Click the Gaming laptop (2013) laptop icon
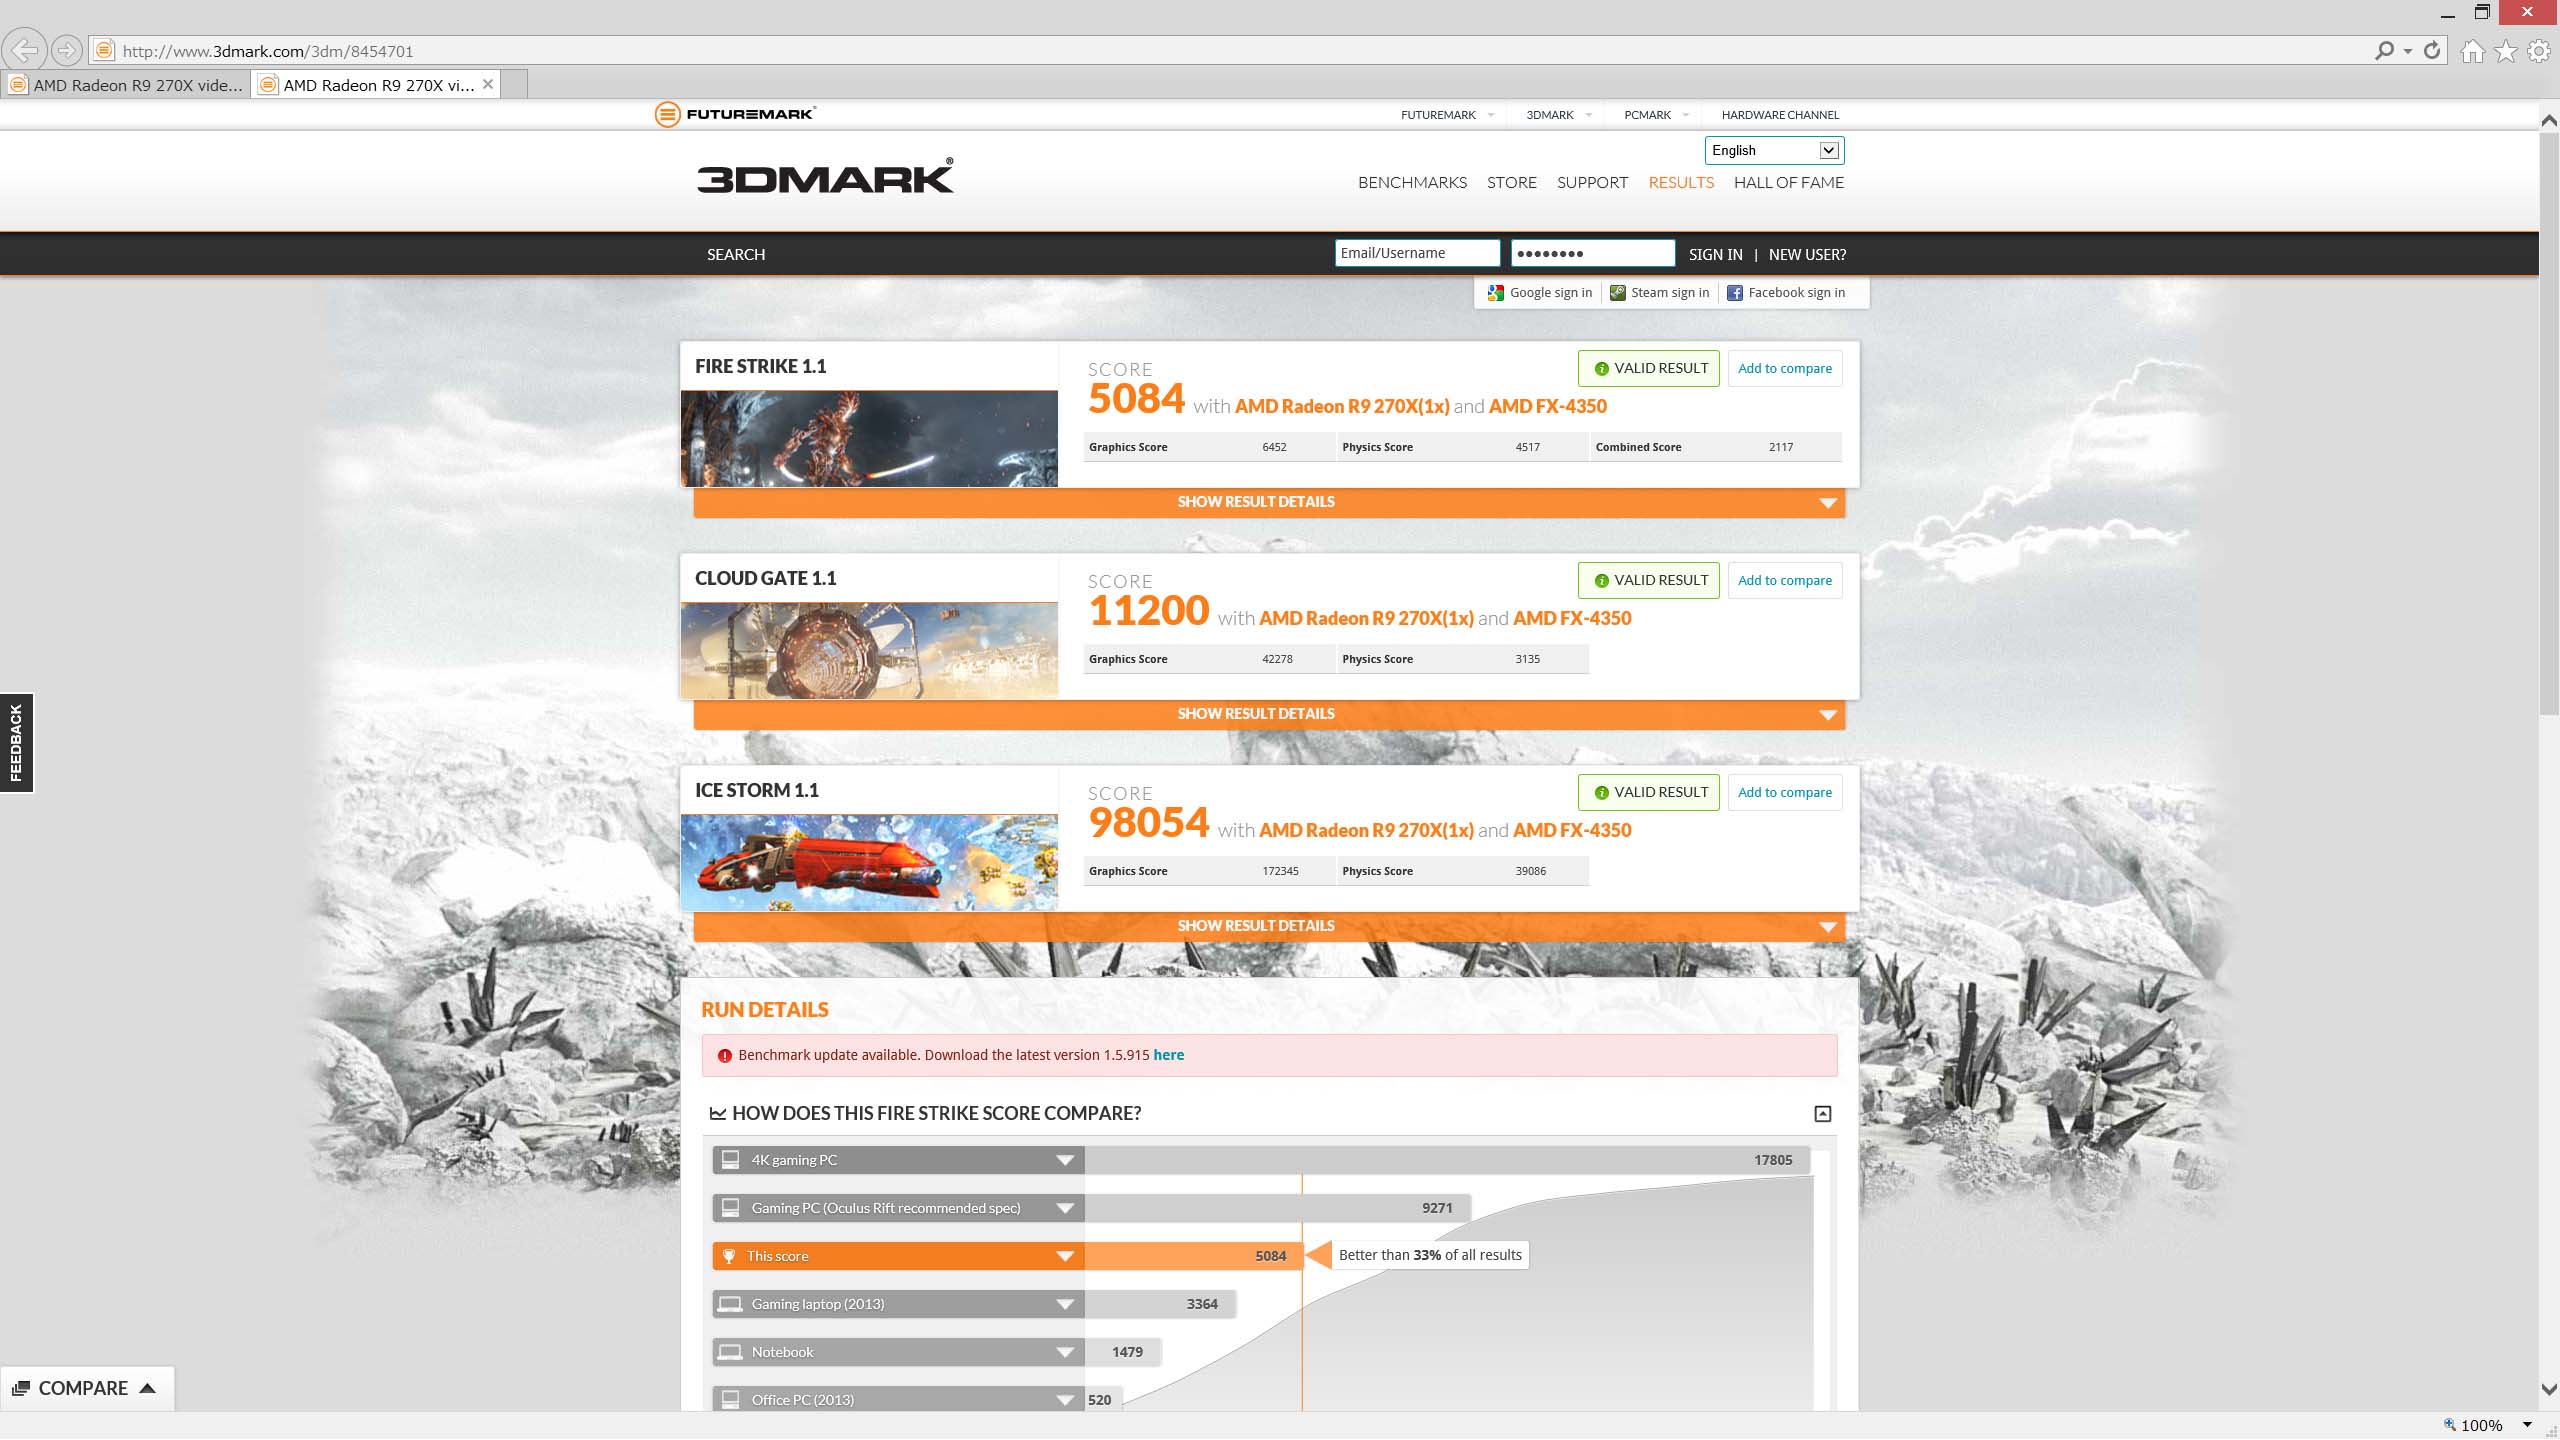The height and width of the screenshot is (1440, 2560). click(730, 1304)
